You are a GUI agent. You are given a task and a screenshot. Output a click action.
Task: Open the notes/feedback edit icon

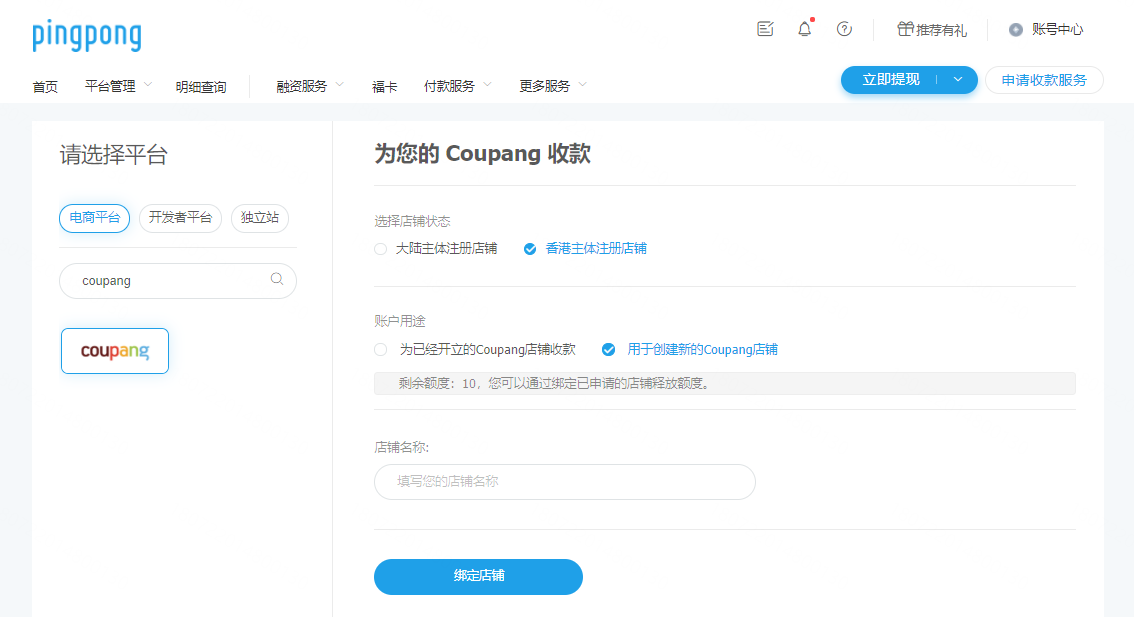[765, 29]
